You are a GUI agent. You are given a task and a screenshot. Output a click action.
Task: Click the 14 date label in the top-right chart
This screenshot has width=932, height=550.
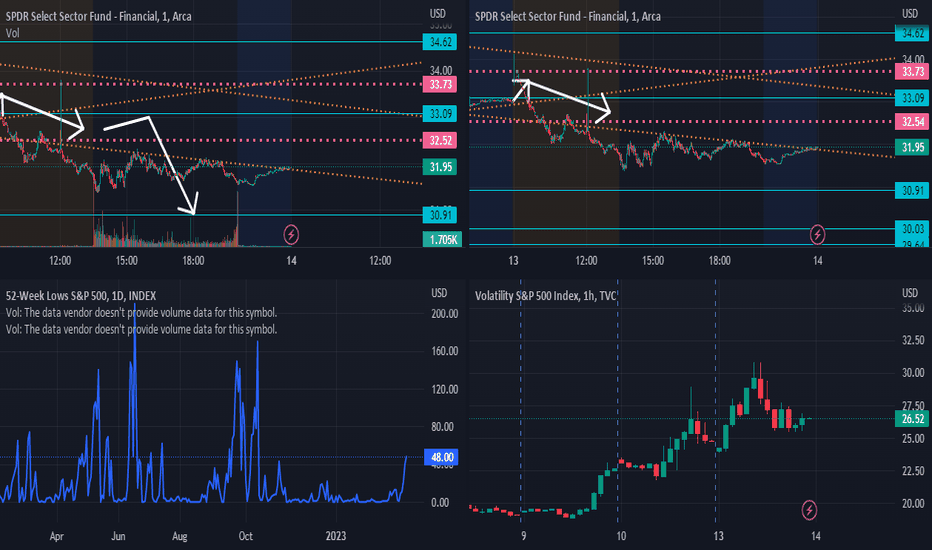click(x=818, y=260)
